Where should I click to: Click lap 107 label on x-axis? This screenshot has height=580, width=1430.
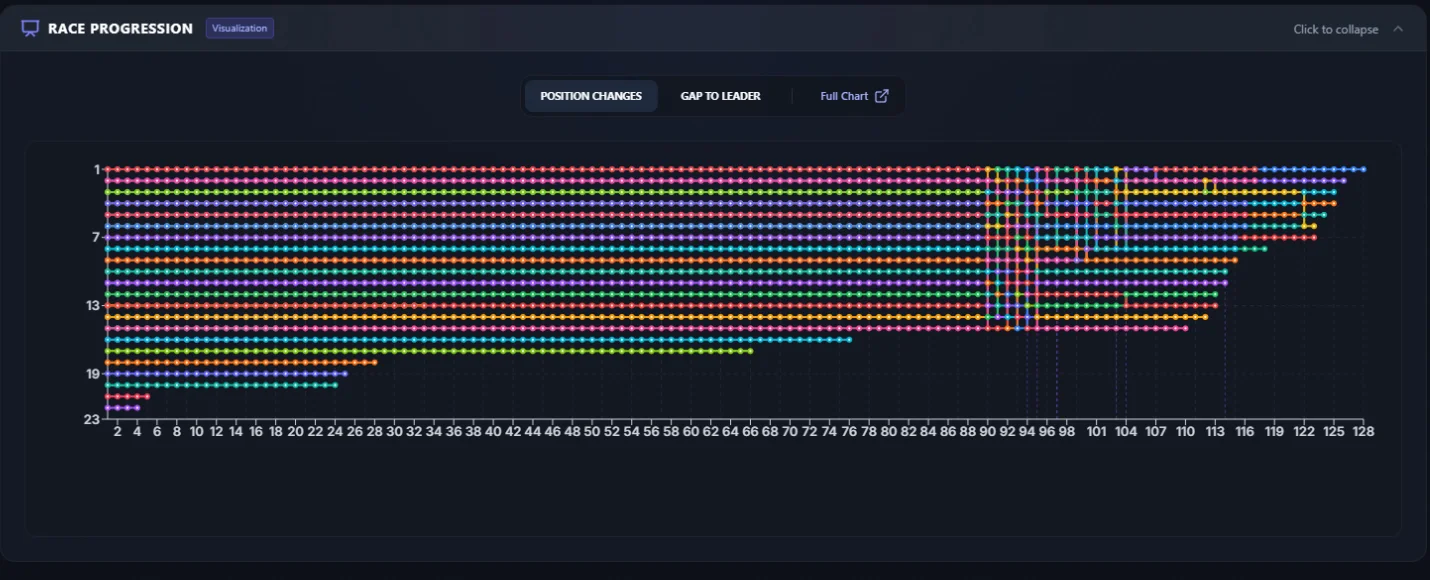click(1155, 432)
